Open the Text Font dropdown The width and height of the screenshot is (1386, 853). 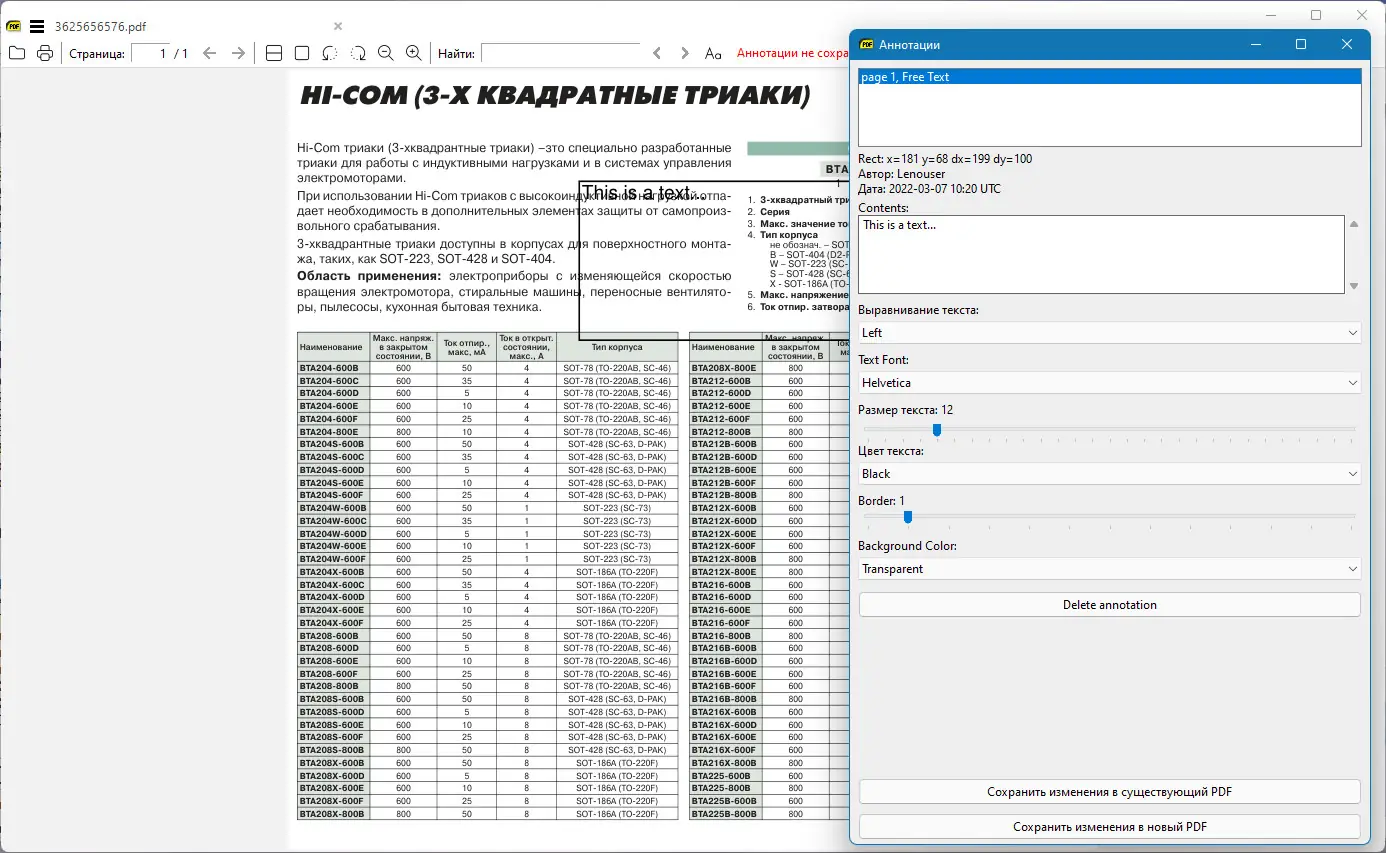coord(1109,383)
